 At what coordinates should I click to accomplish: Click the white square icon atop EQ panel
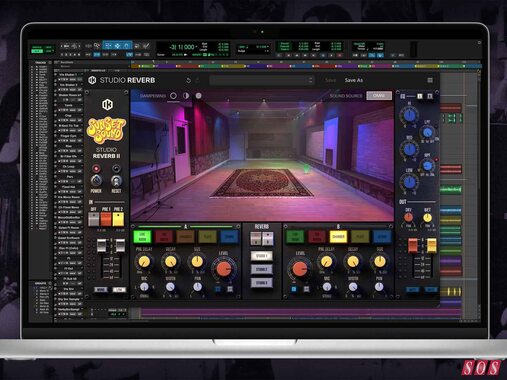[x=420, y=96]
